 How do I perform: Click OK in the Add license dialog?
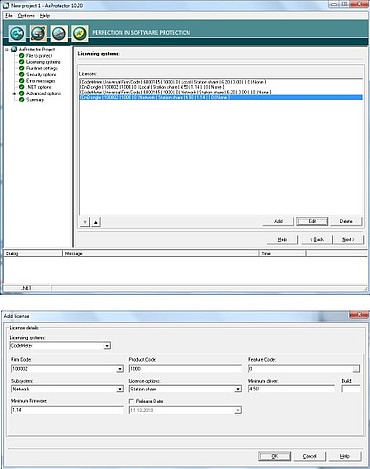(275, 456)
